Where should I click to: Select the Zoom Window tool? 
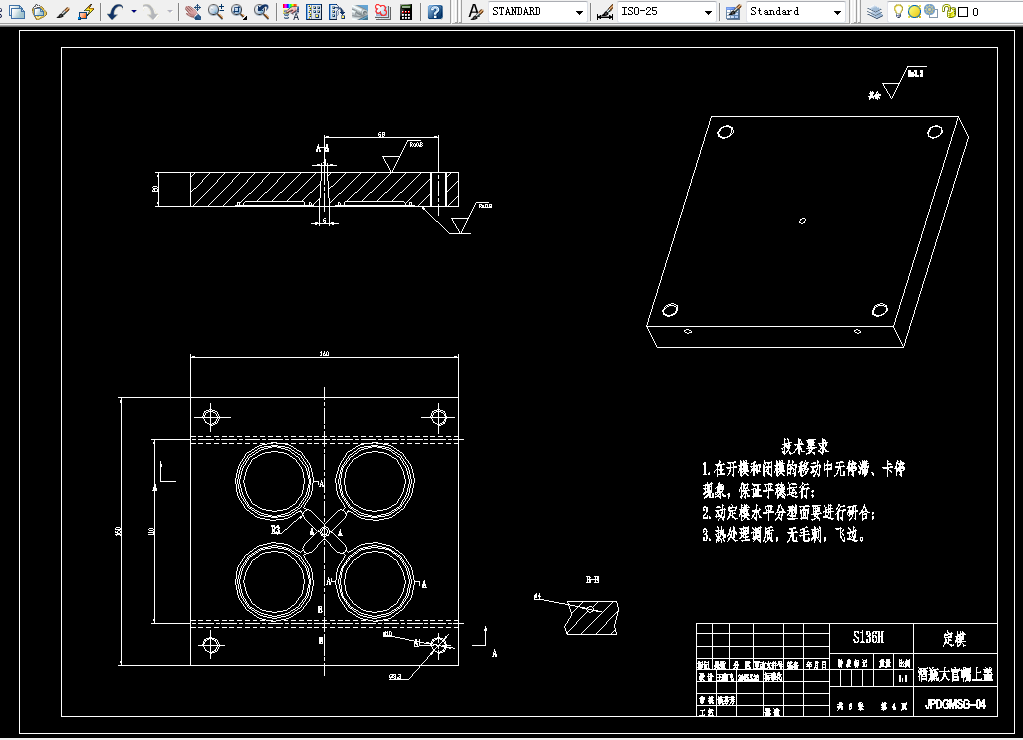click(x=238, y=12)
